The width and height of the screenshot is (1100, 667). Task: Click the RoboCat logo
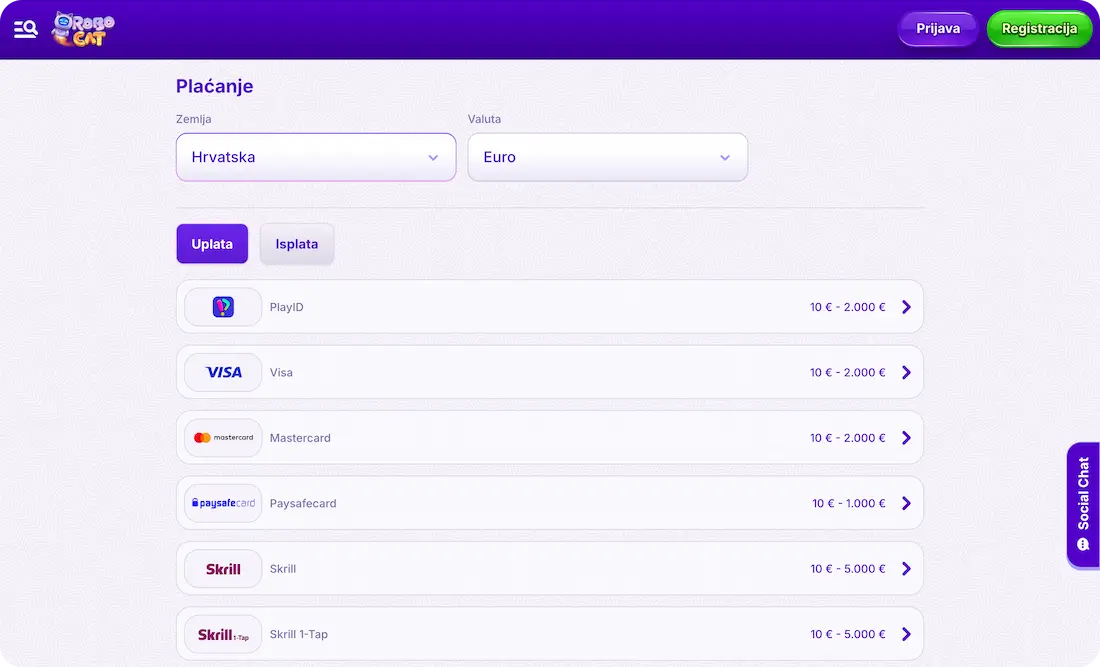tap(83, 29)
